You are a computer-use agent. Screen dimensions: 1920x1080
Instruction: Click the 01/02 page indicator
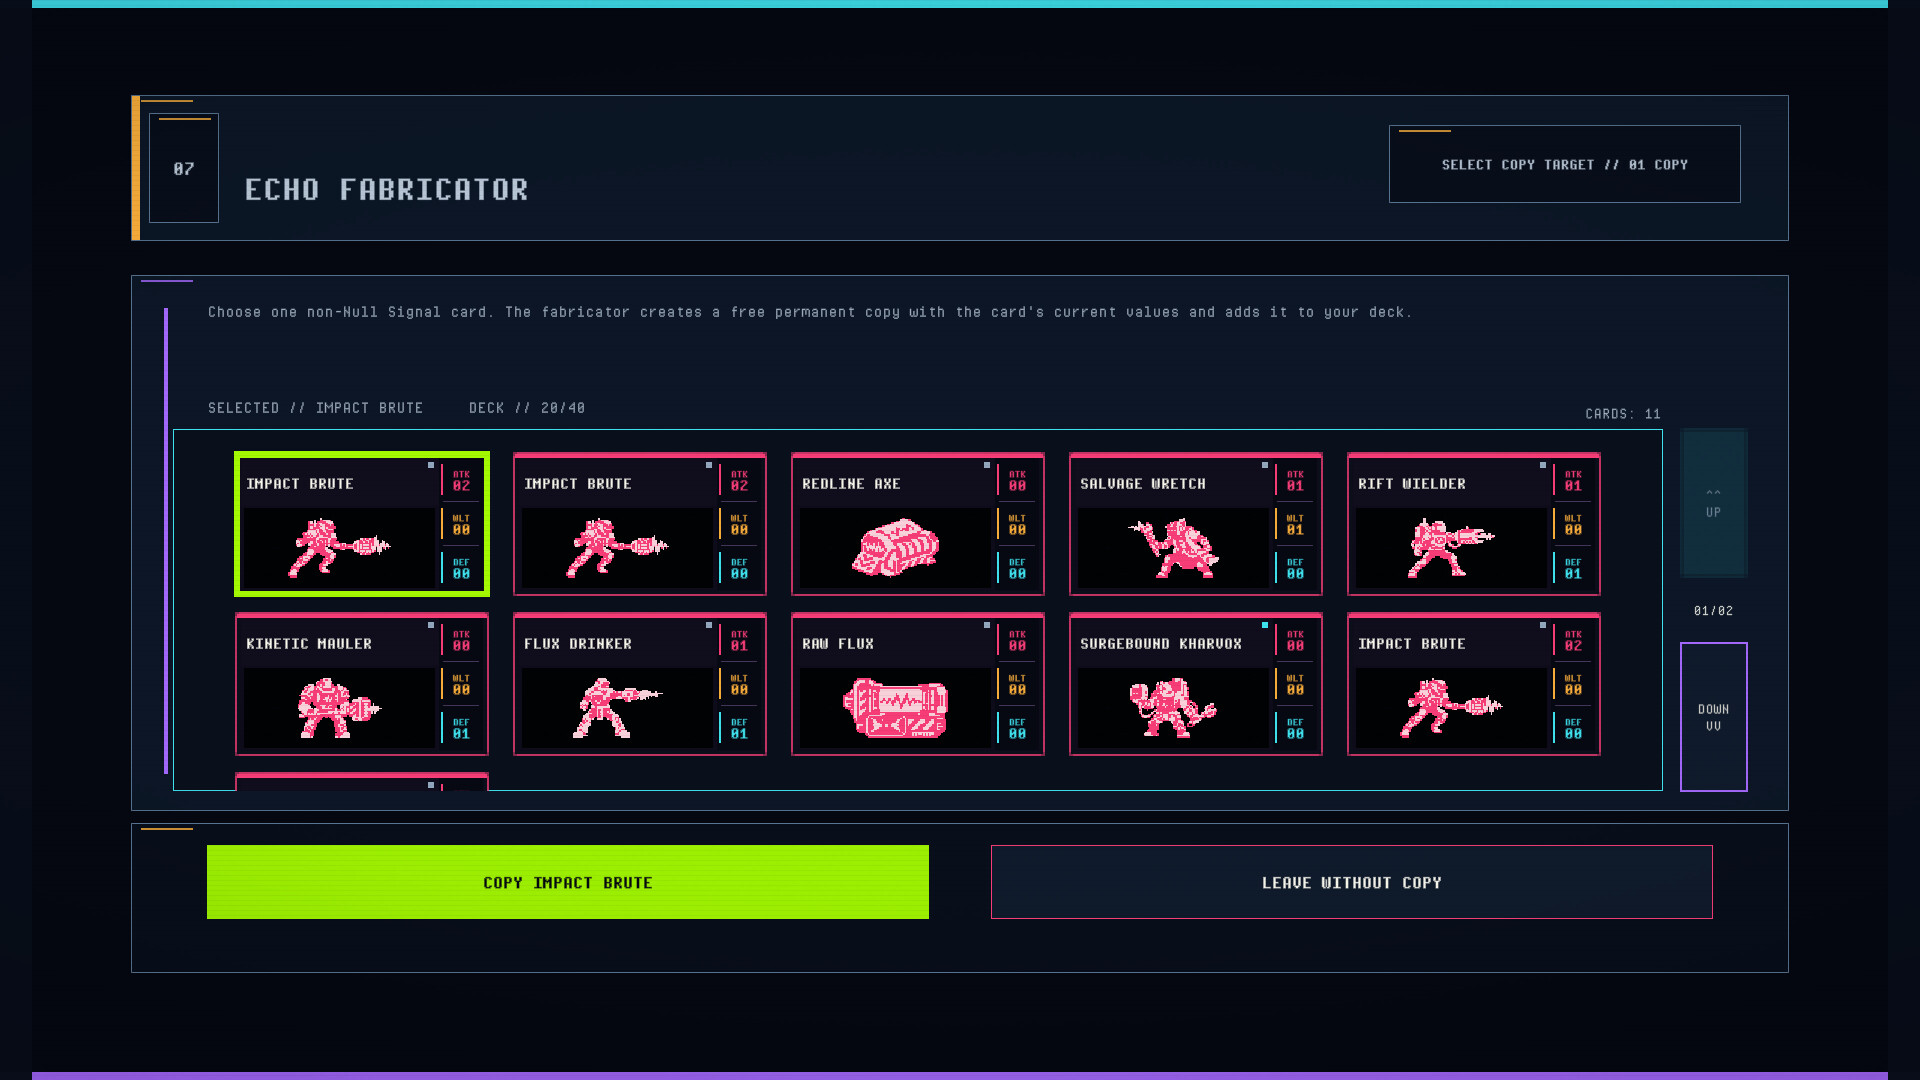(x=1714, y=611)
